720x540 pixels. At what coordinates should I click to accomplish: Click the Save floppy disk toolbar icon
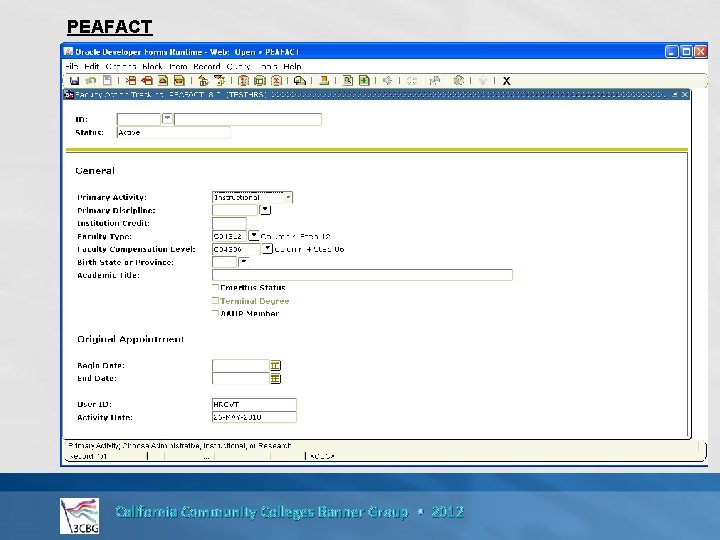(74, 81)
